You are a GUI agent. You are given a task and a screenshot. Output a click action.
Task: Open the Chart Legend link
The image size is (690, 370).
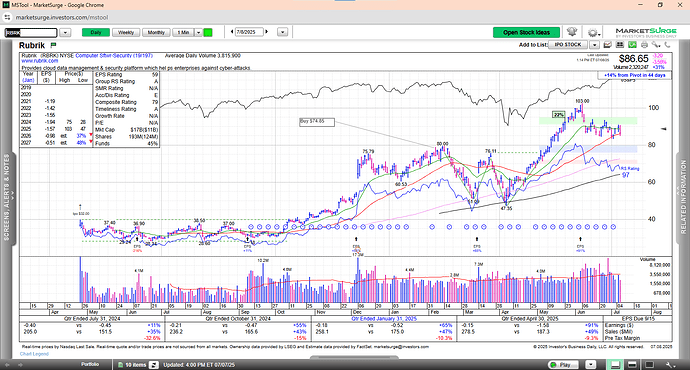[x=34, y=354]
